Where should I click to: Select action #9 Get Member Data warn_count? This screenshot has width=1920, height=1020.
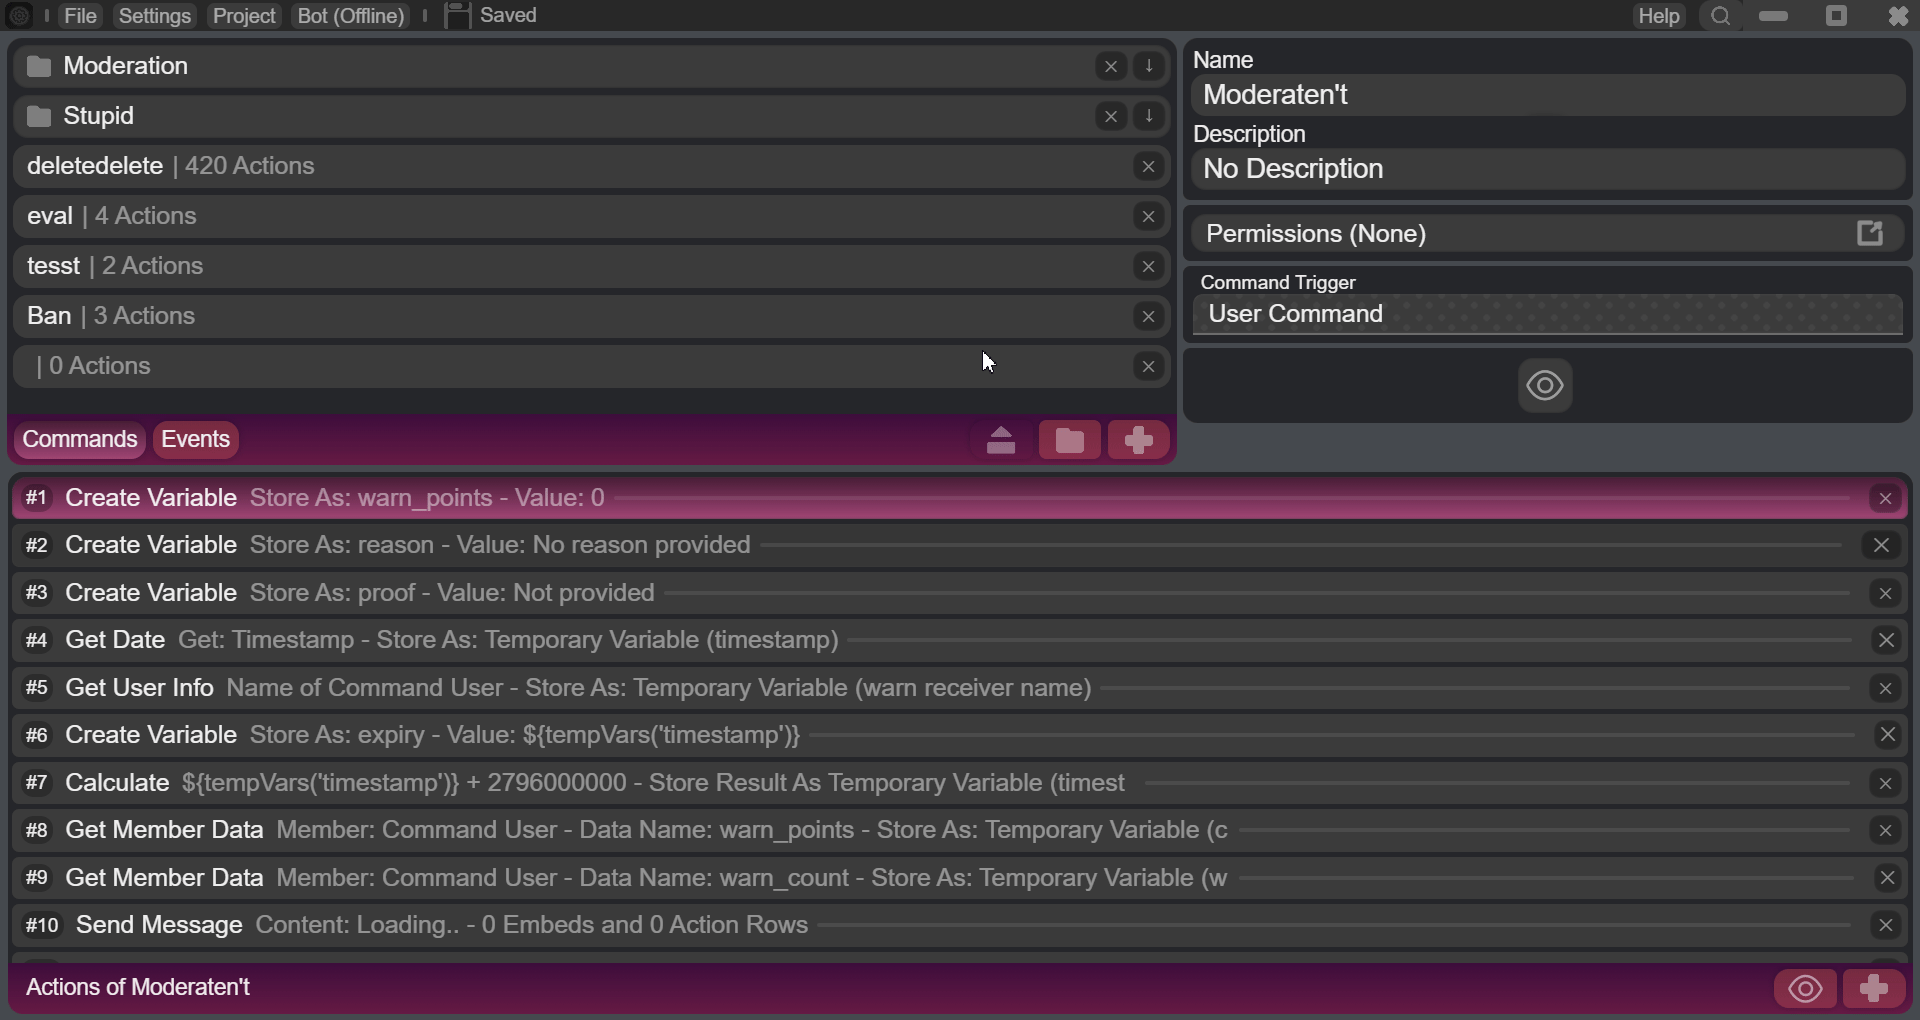point(958,878)
